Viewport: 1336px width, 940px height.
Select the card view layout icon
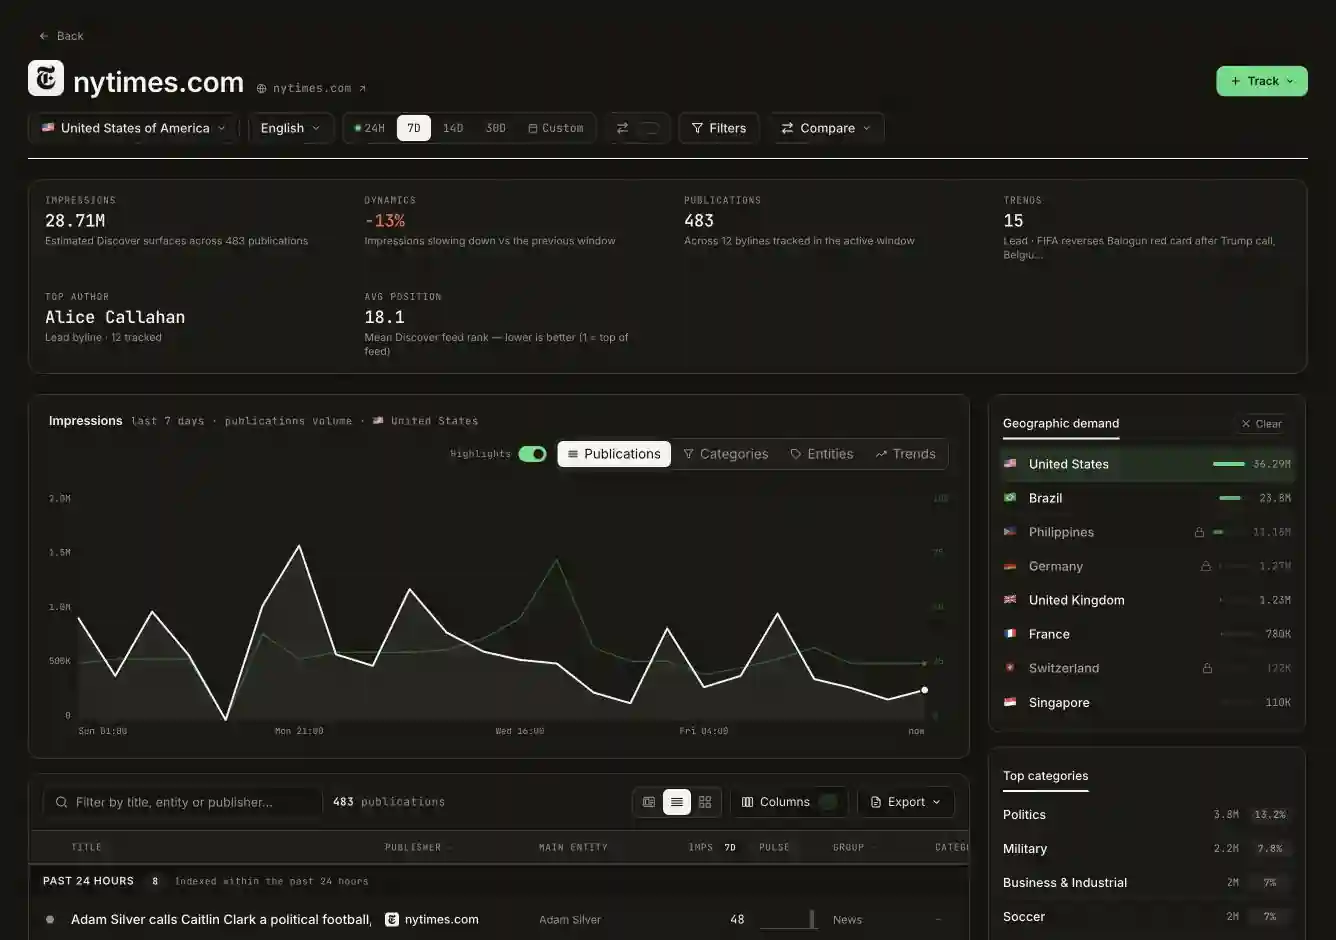[649, 802]
